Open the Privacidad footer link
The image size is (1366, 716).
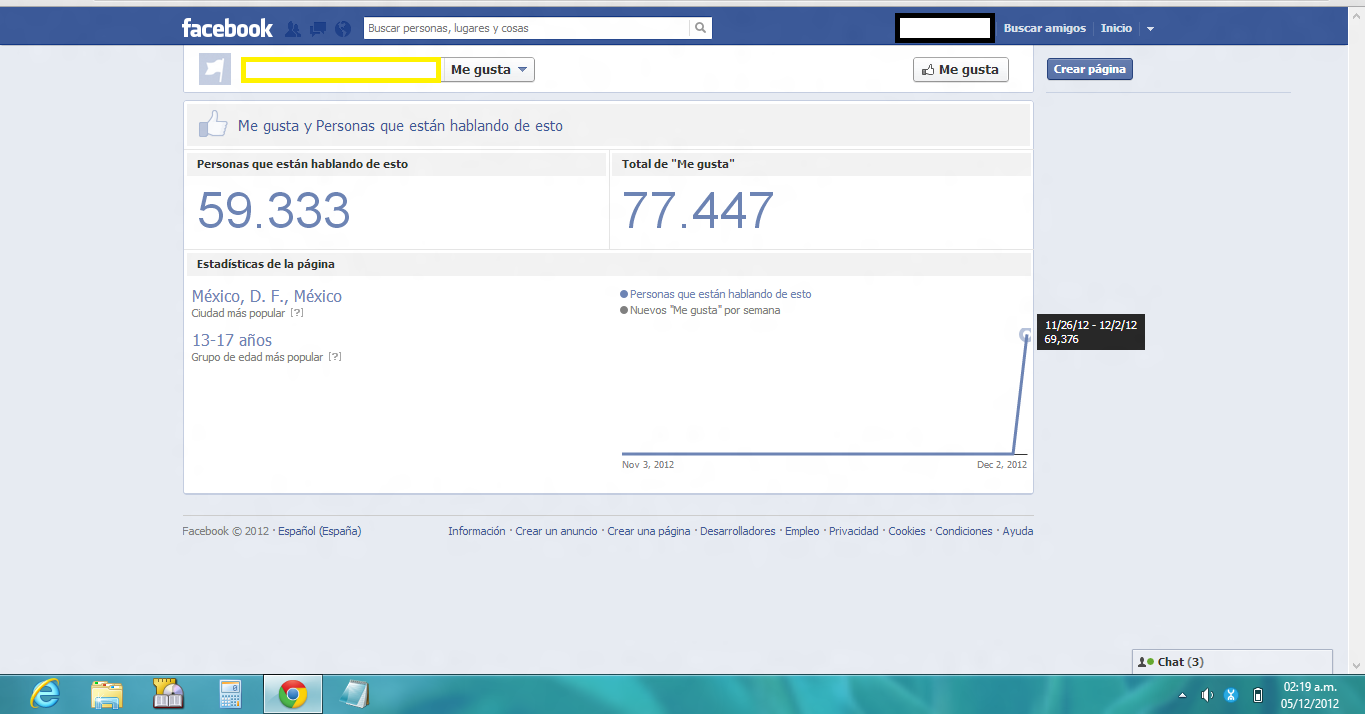pyautogui.click(x=854, y=531)
